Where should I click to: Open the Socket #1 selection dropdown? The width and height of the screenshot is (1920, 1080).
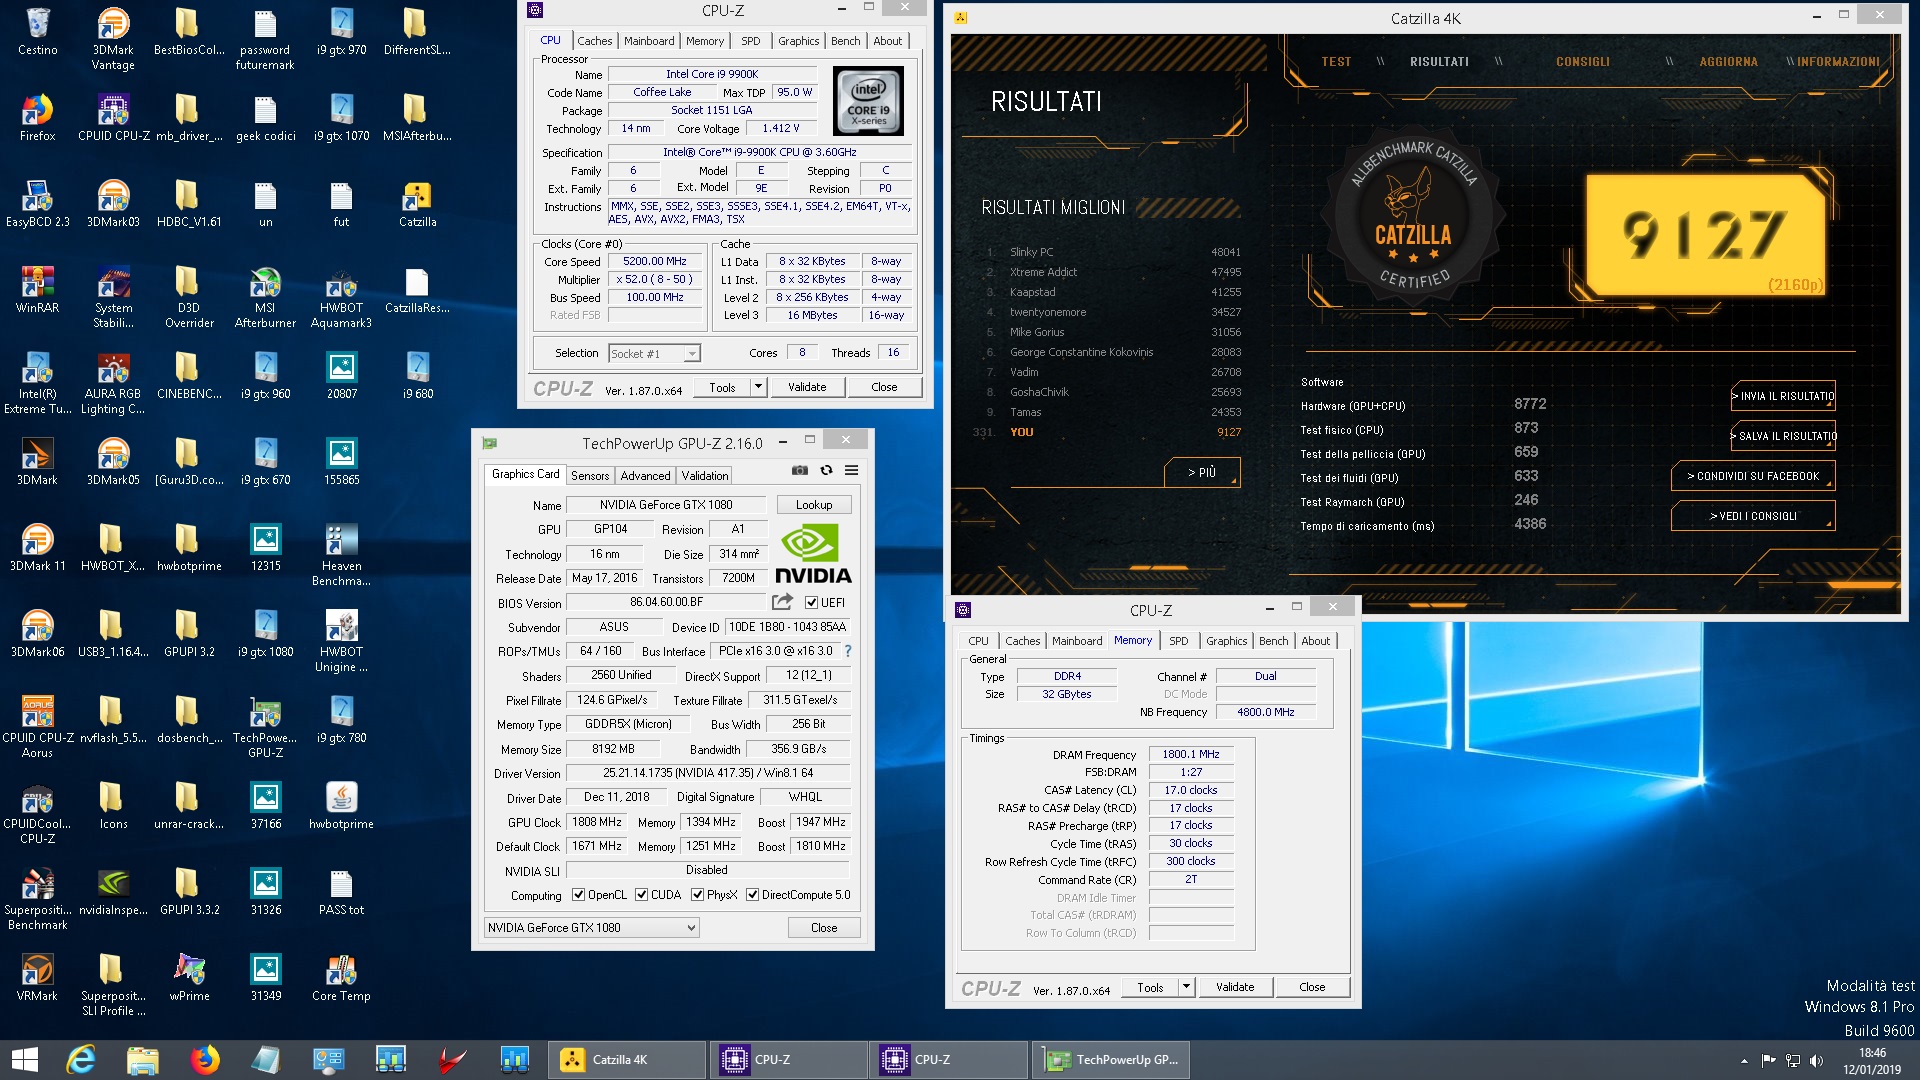click(655, 354)
